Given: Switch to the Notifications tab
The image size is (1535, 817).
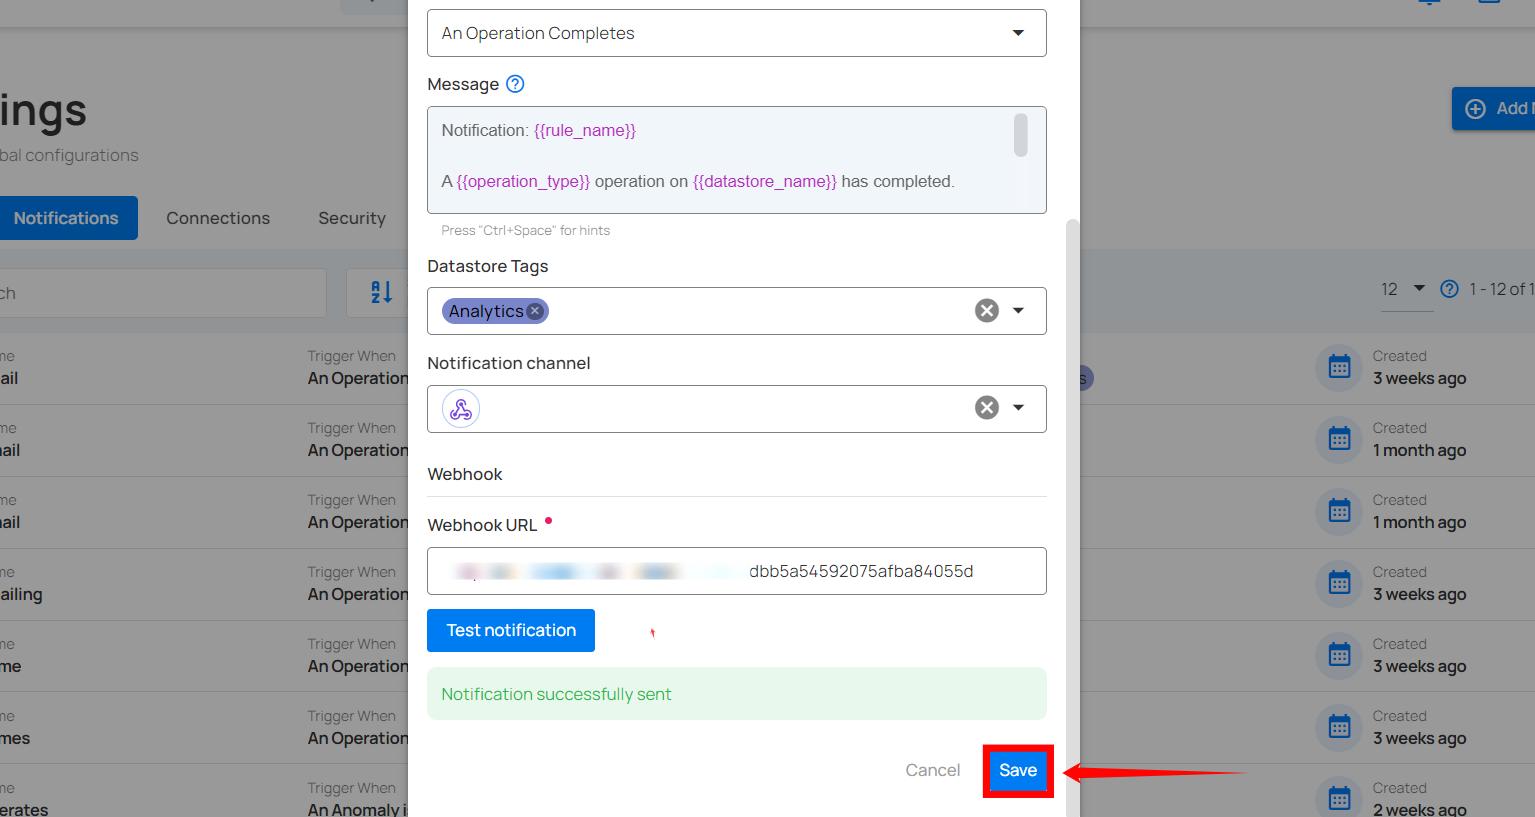Looking at the screenshot, I should coord(66,218).
